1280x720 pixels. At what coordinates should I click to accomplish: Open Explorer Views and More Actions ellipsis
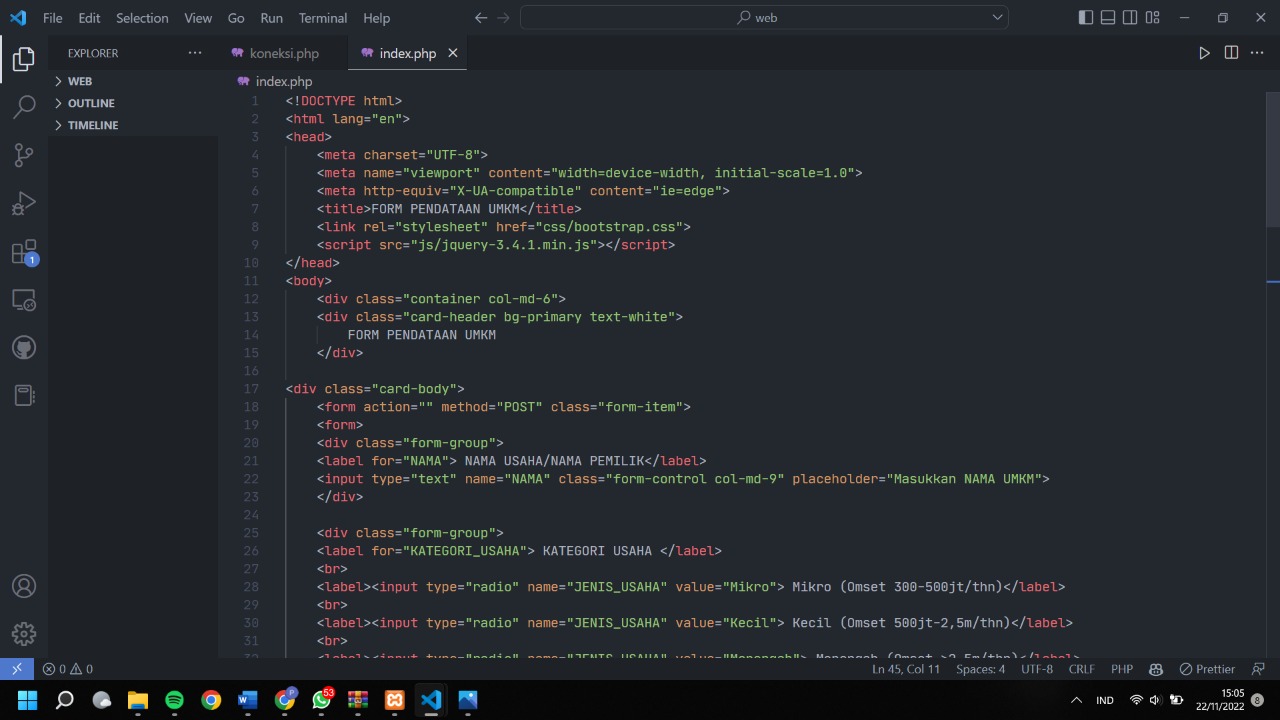click(x=195, y=53)
